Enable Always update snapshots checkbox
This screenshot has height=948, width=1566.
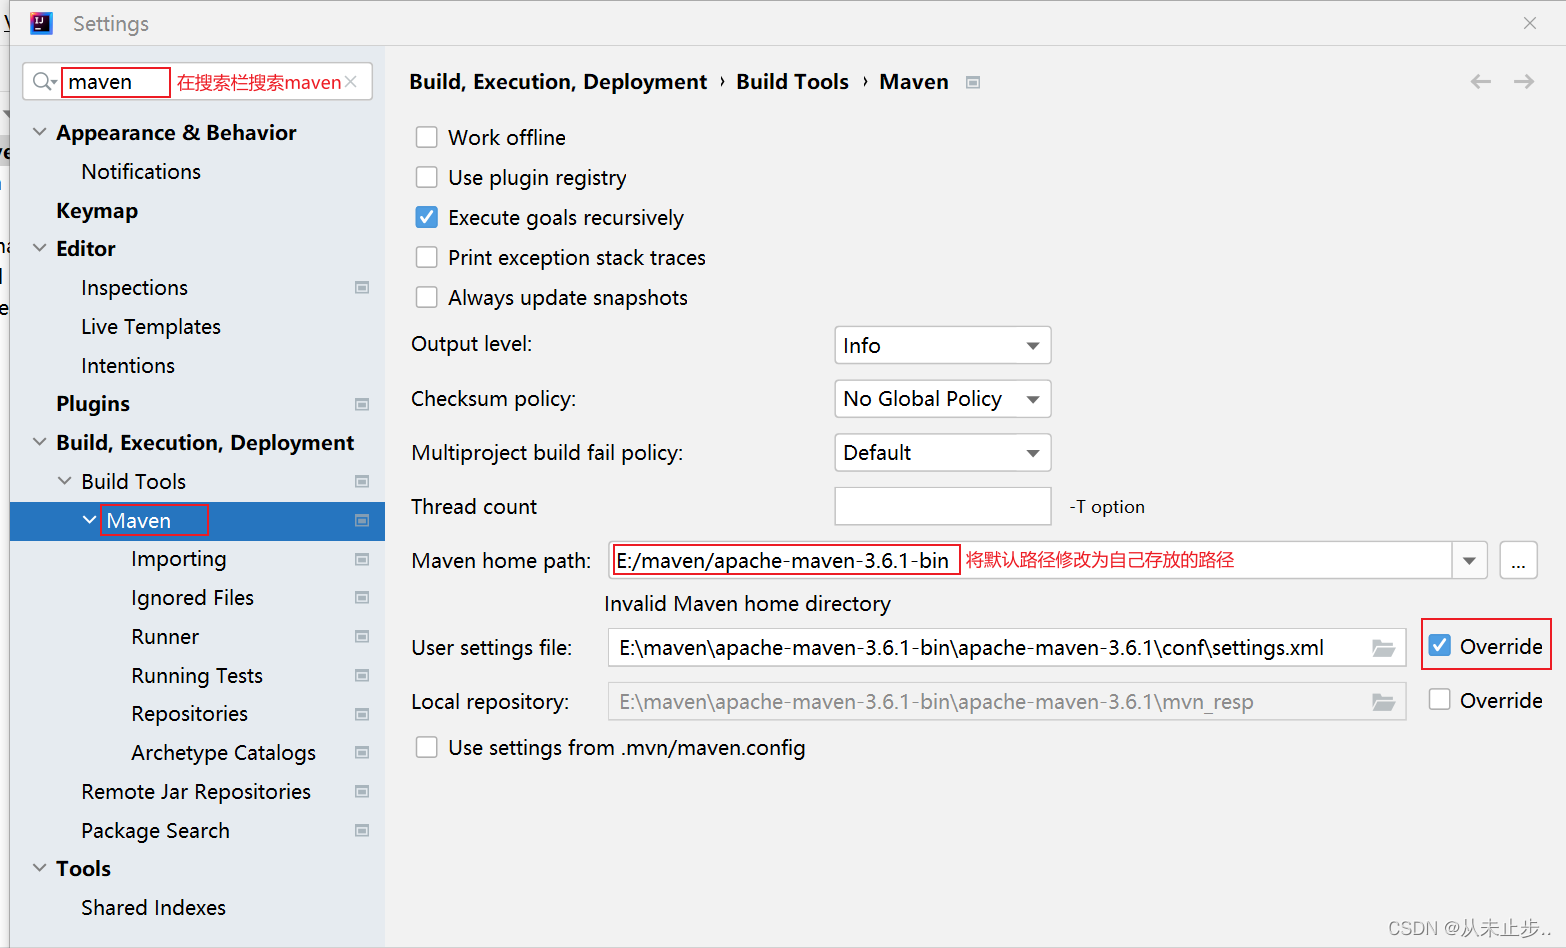pos(427,297)
